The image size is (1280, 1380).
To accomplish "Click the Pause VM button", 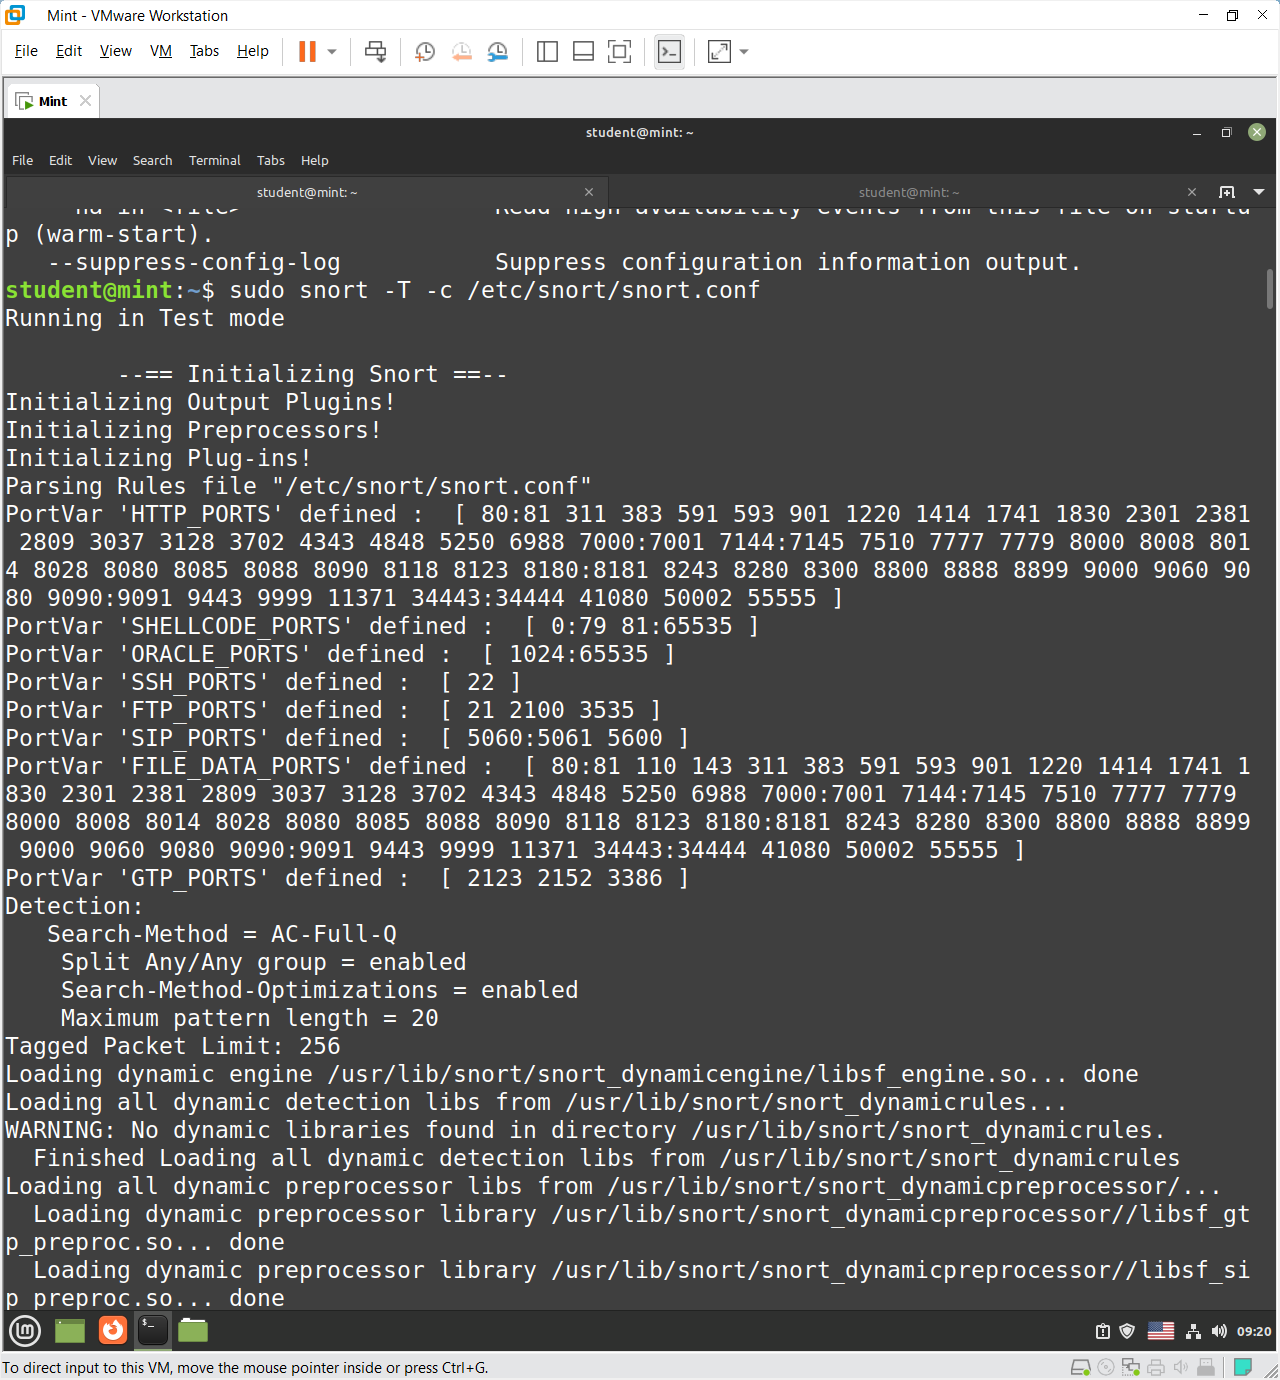I will tap(307, 52).
